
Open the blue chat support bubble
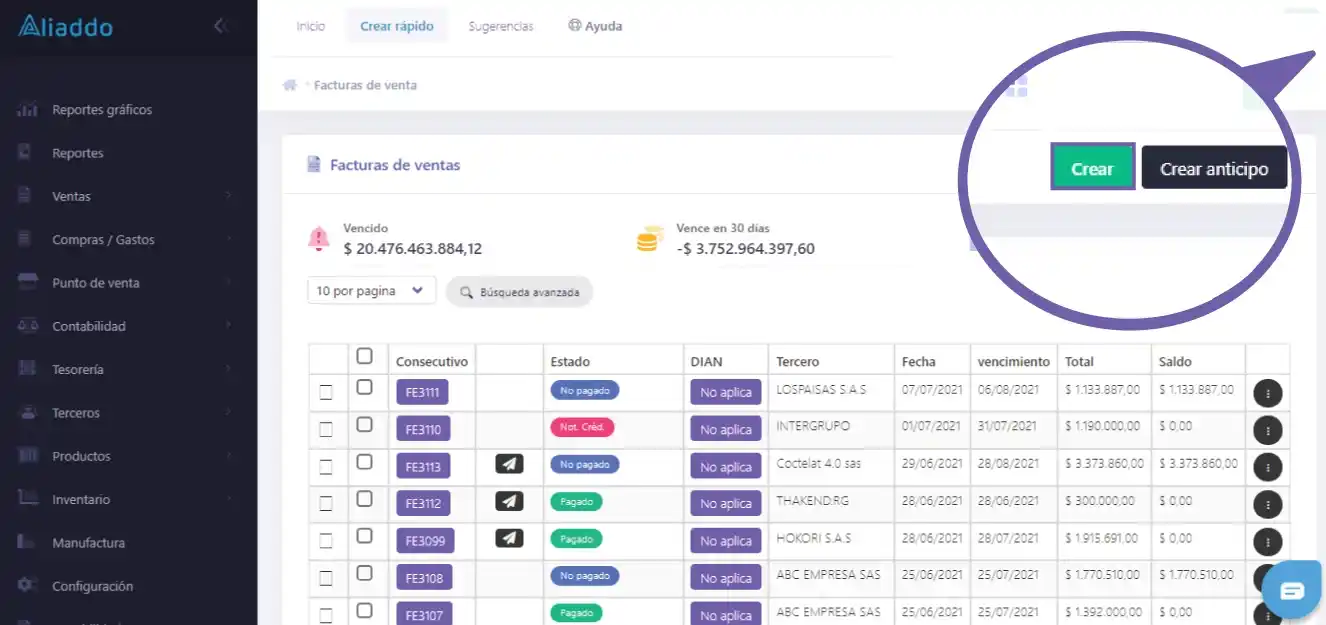point(1292,590)
